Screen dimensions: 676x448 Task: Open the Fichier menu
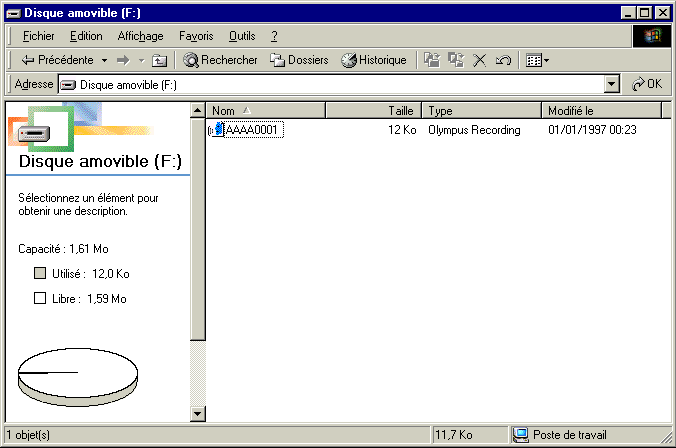pyautogui.click(x=38, y=36)
